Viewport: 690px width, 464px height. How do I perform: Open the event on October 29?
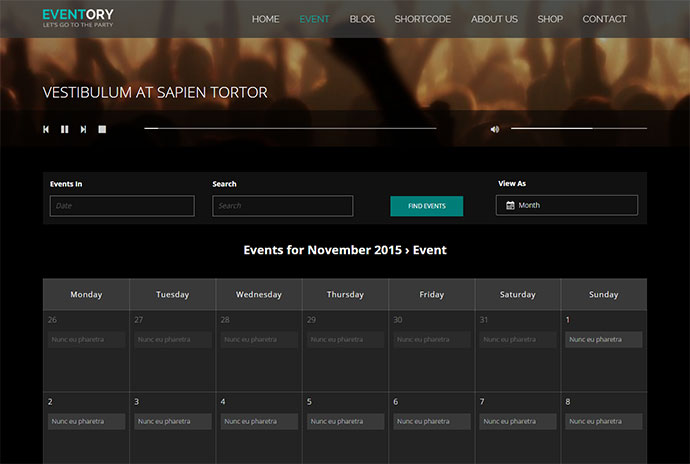pos(345,339)
